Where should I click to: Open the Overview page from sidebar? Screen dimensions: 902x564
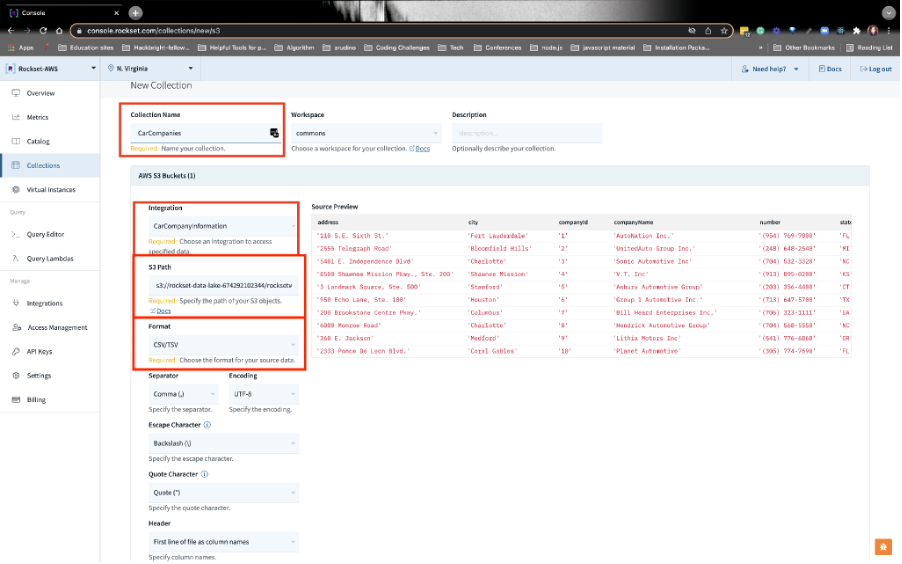pos(40,93)
